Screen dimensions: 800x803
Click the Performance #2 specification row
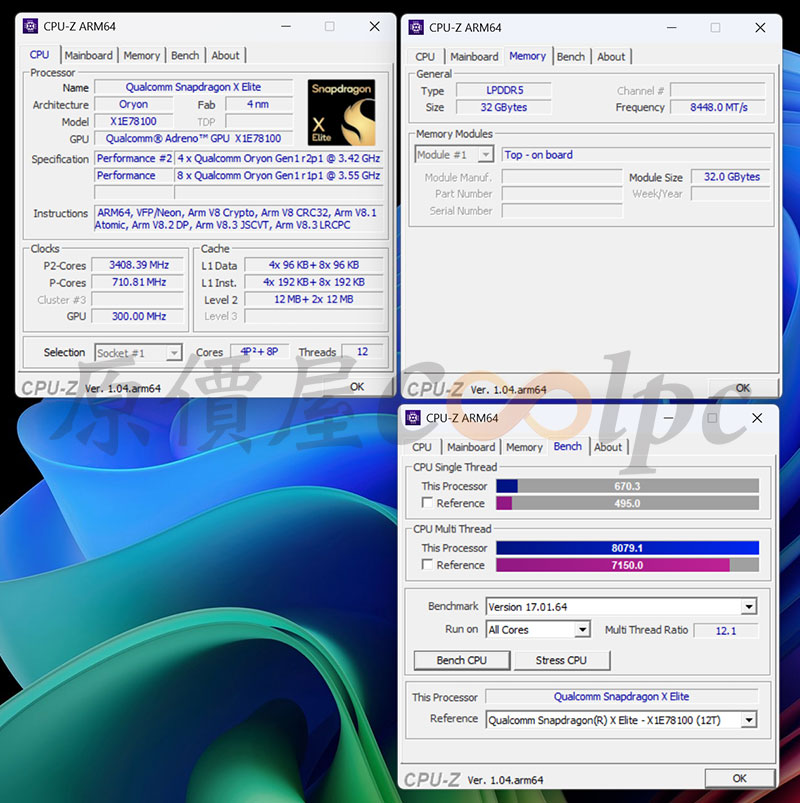coord(239,158)
